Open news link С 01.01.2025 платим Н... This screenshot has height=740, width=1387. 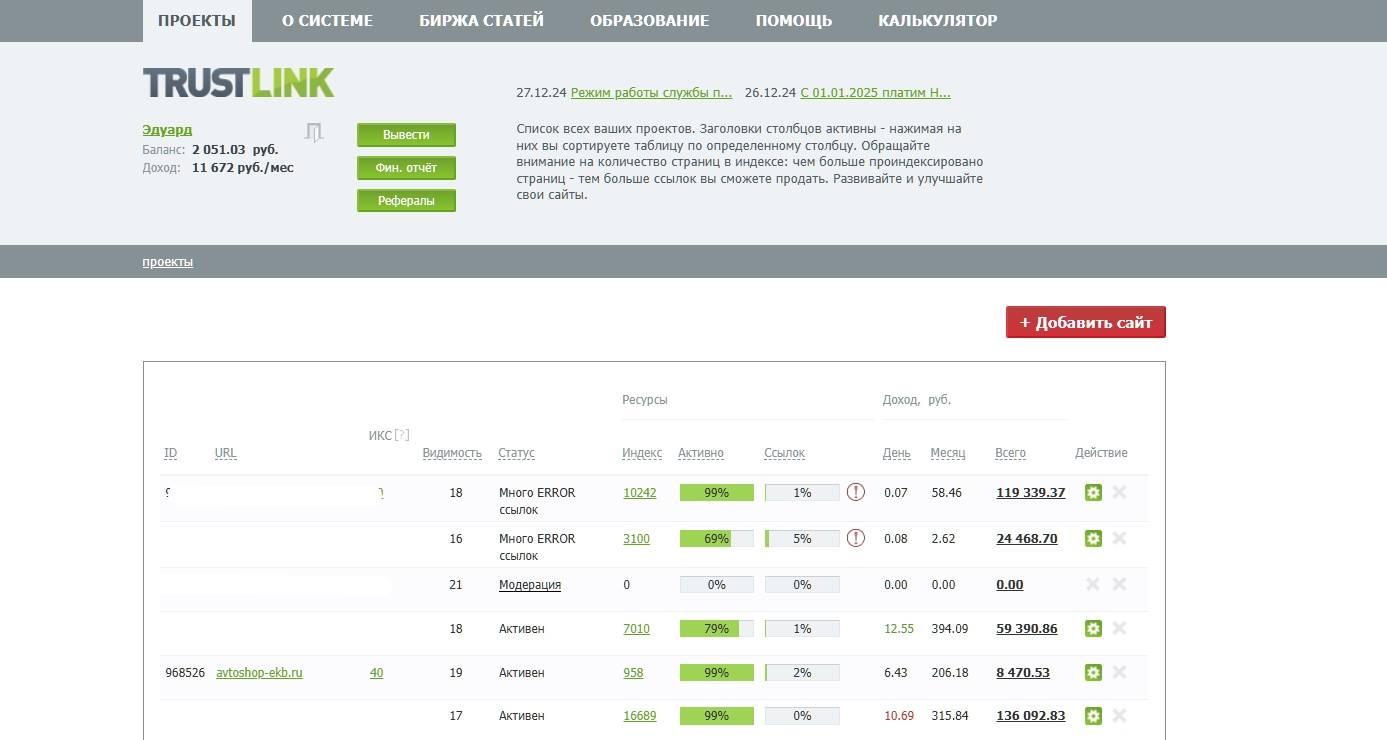click(x=876, y=93)
